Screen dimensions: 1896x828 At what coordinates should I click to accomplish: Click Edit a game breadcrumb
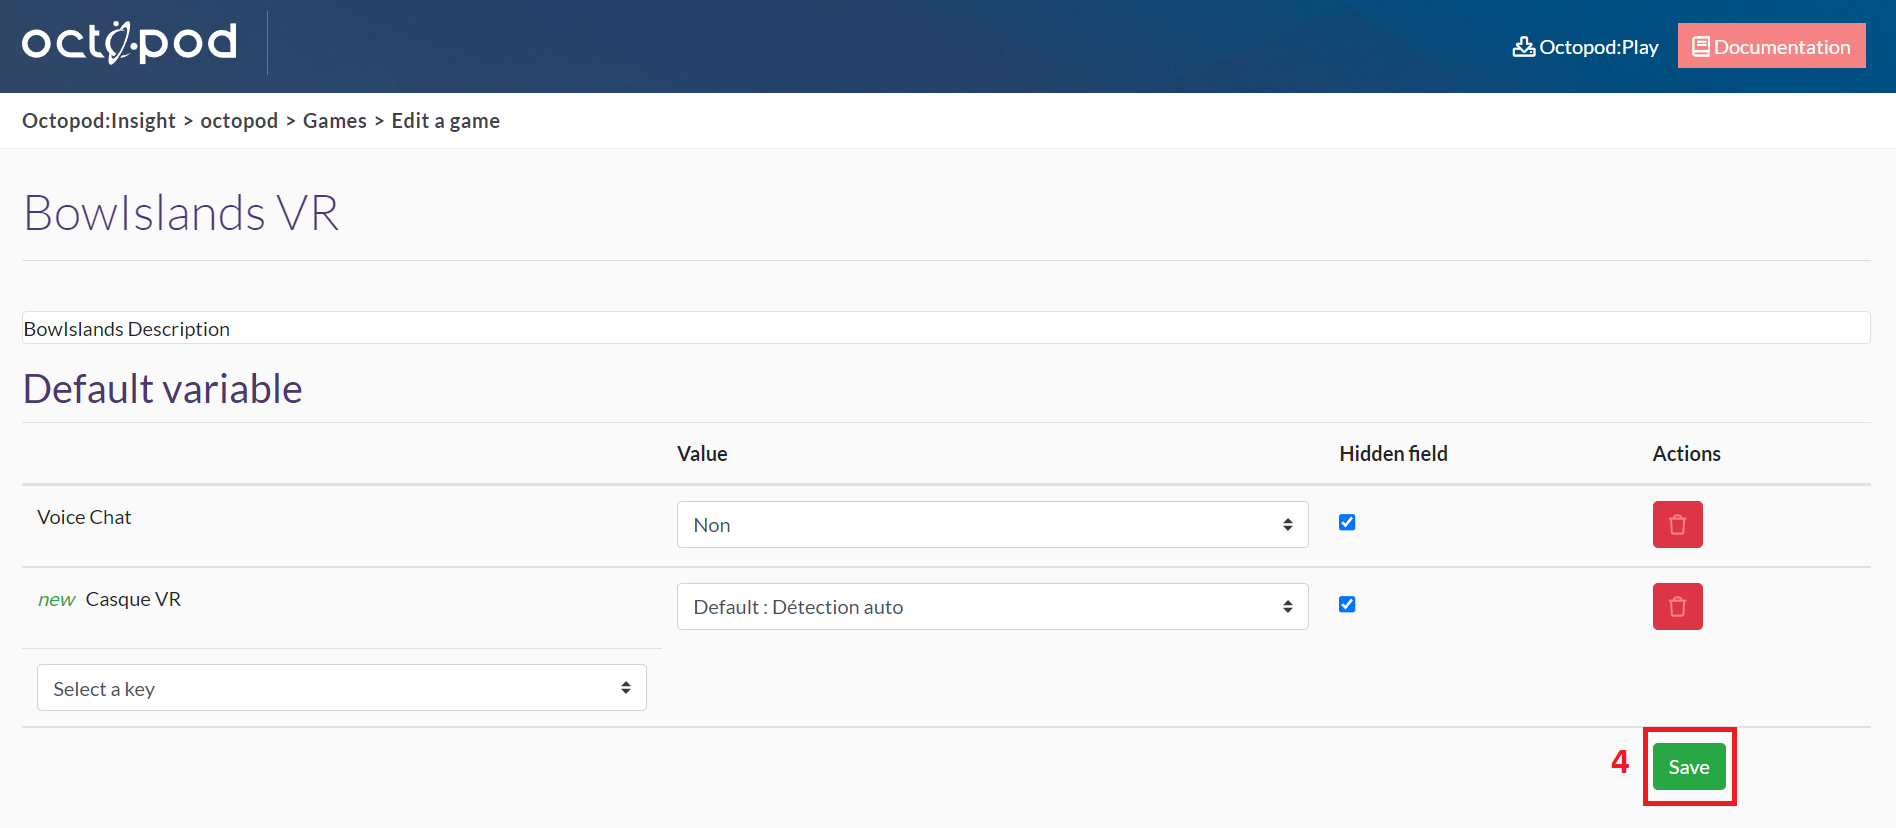[x=446, y=121]
